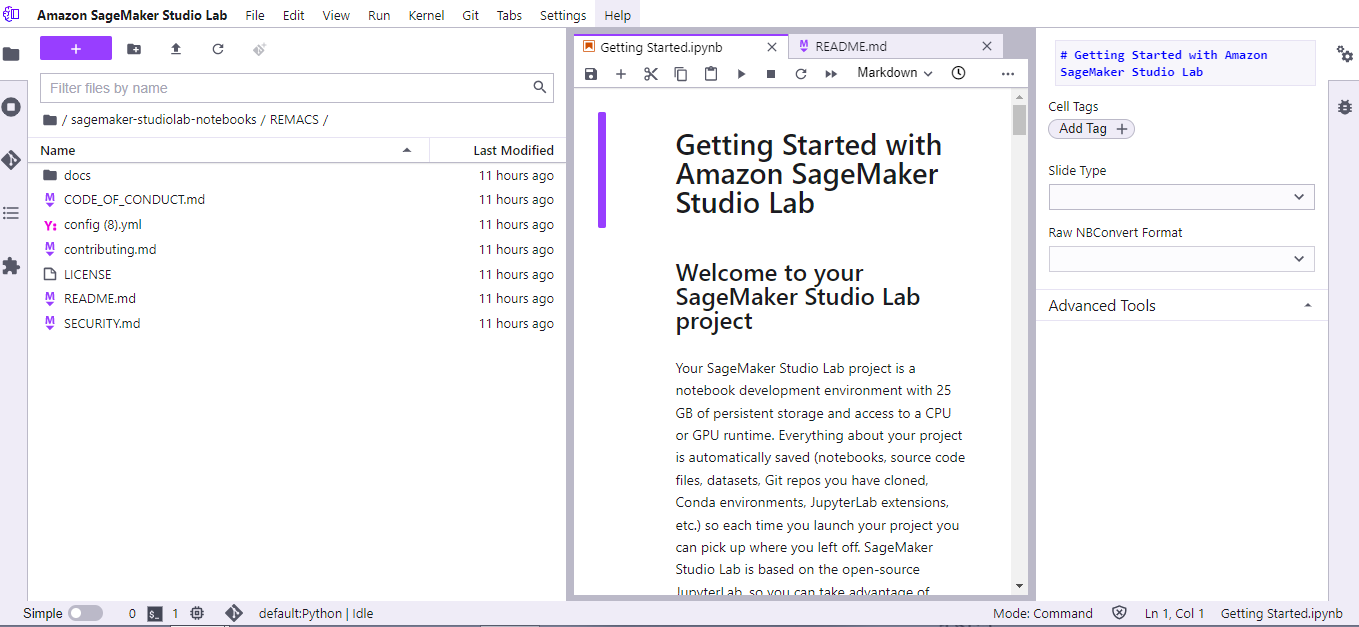Open the cell type Markdown dropdown

tap(895, 73)
